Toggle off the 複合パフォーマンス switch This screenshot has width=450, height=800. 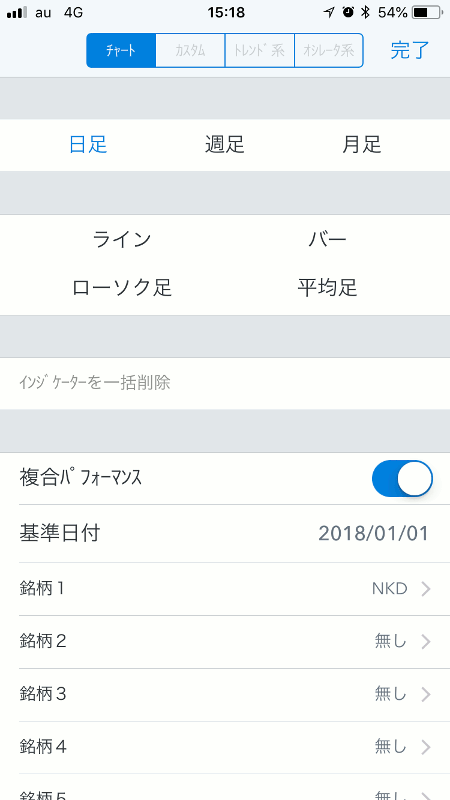tap(403, 479)
